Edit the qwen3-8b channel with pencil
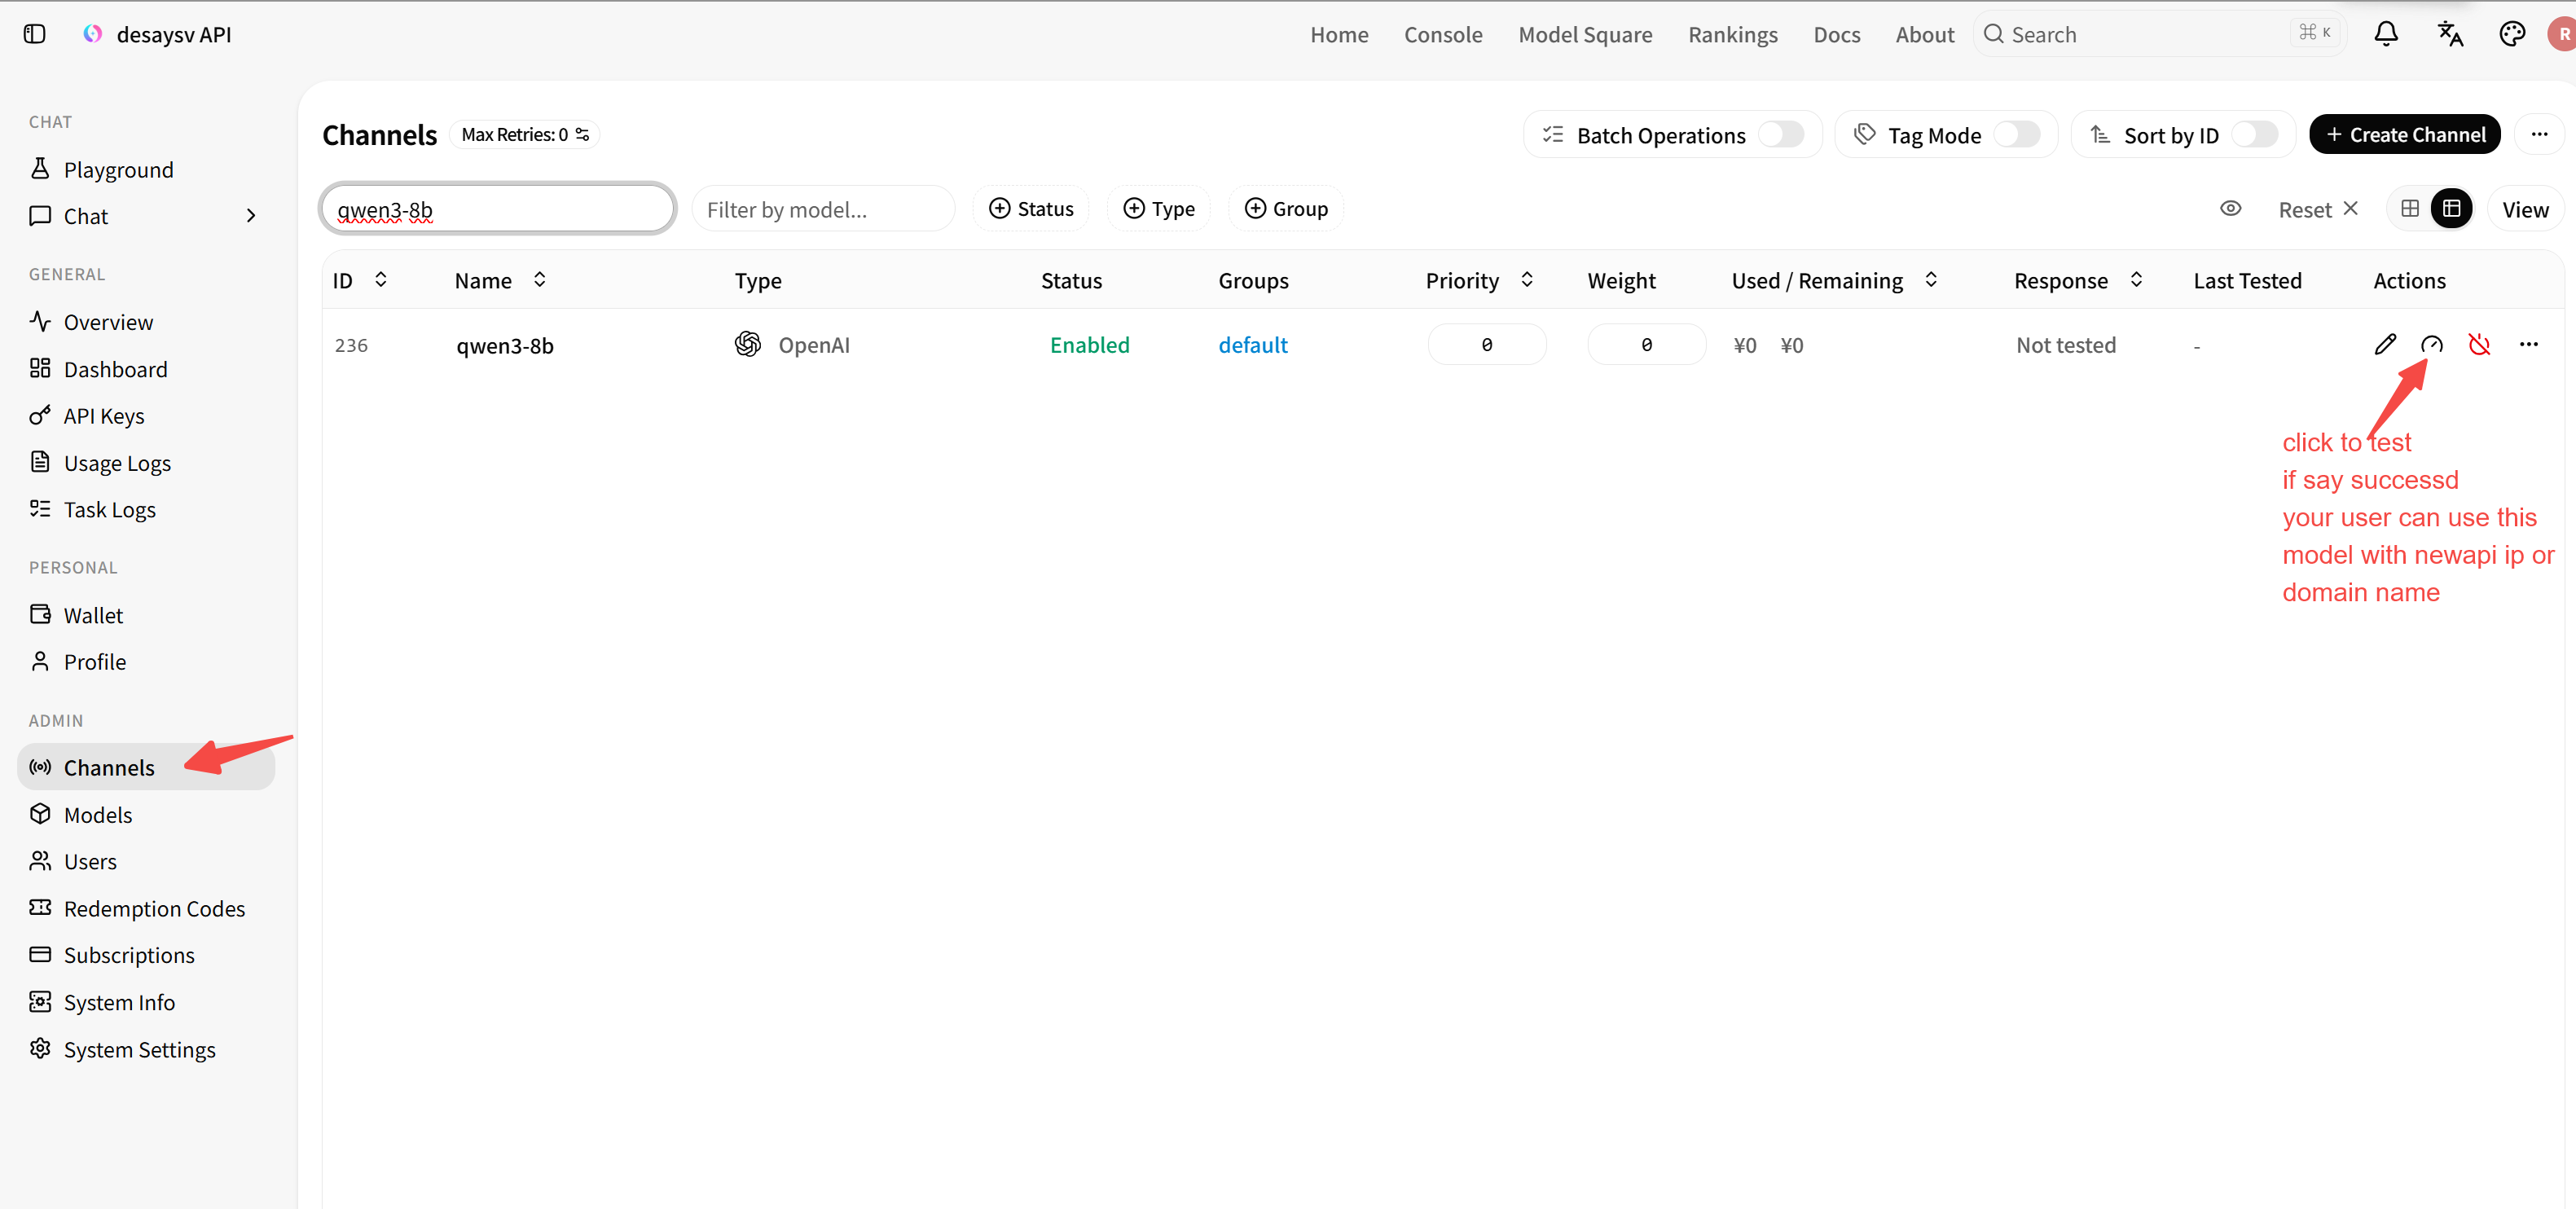The image size is (2576, 1209). (2385, 345)
